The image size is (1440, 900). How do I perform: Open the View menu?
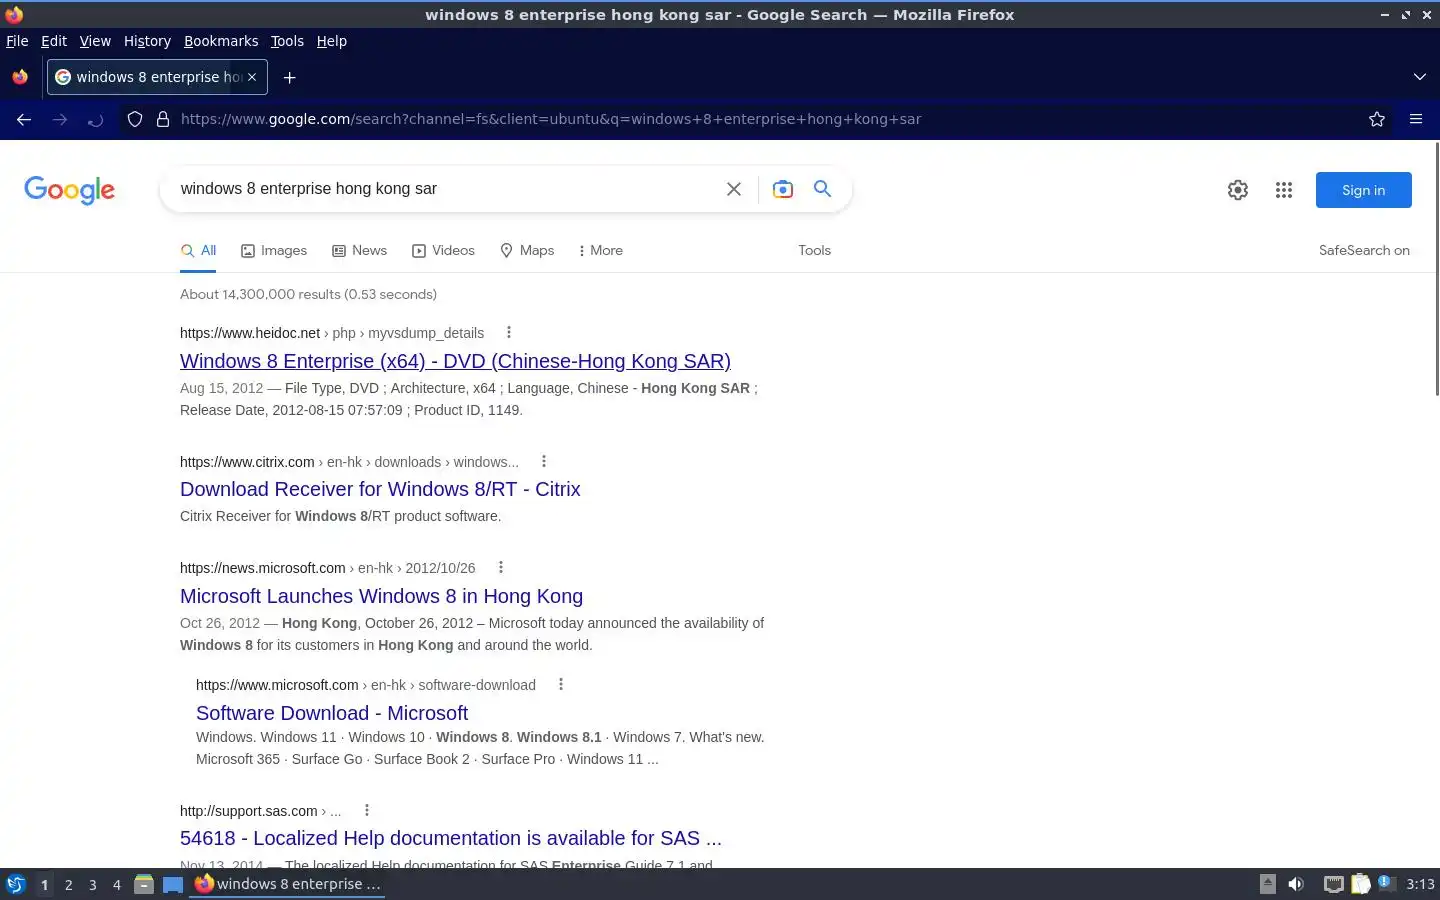95,41
